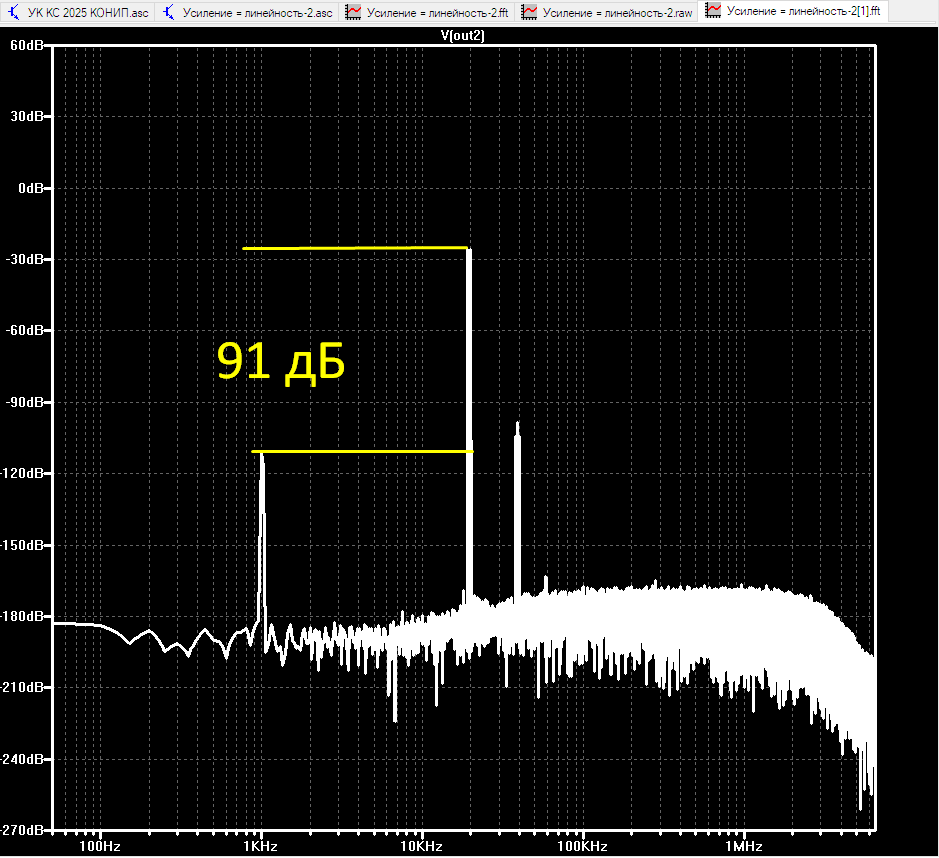Click the 100KHz frequency axis label
The image size is (939, 858).
(583, 846)
